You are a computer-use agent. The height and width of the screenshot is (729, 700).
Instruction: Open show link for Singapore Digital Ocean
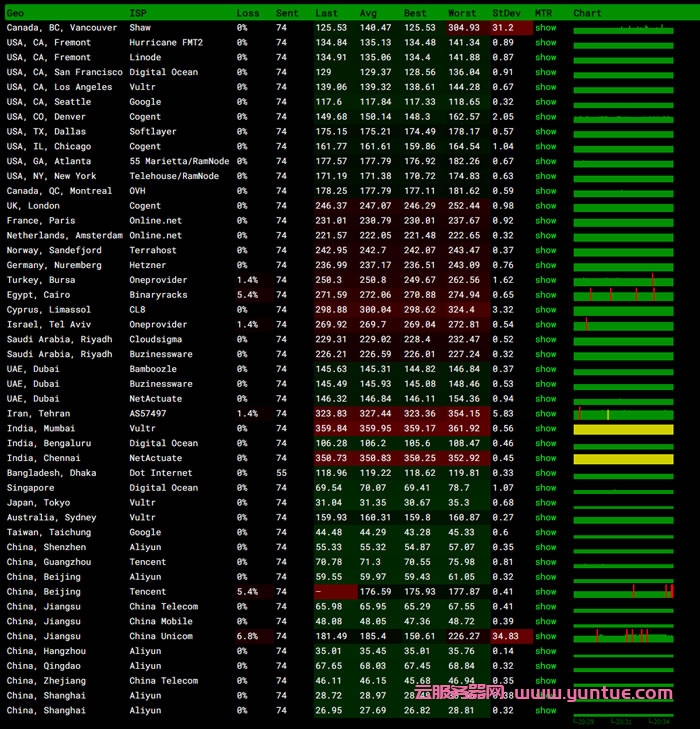point(545,488)
